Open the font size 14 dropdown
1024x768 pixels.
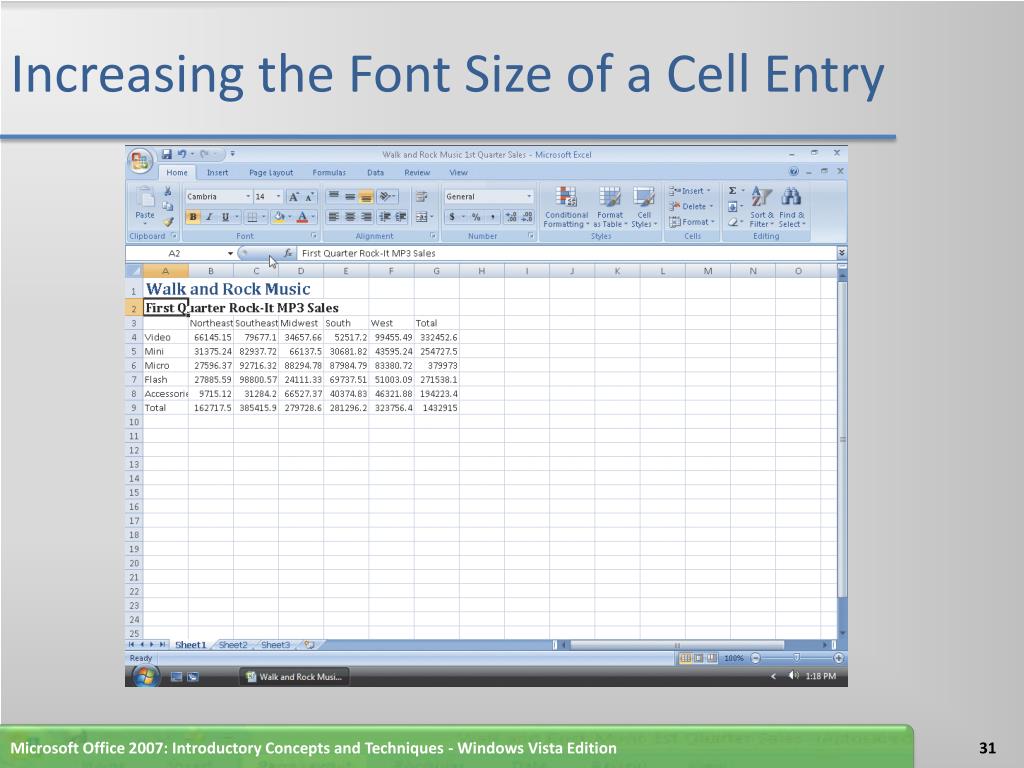[x=278, y=197]
